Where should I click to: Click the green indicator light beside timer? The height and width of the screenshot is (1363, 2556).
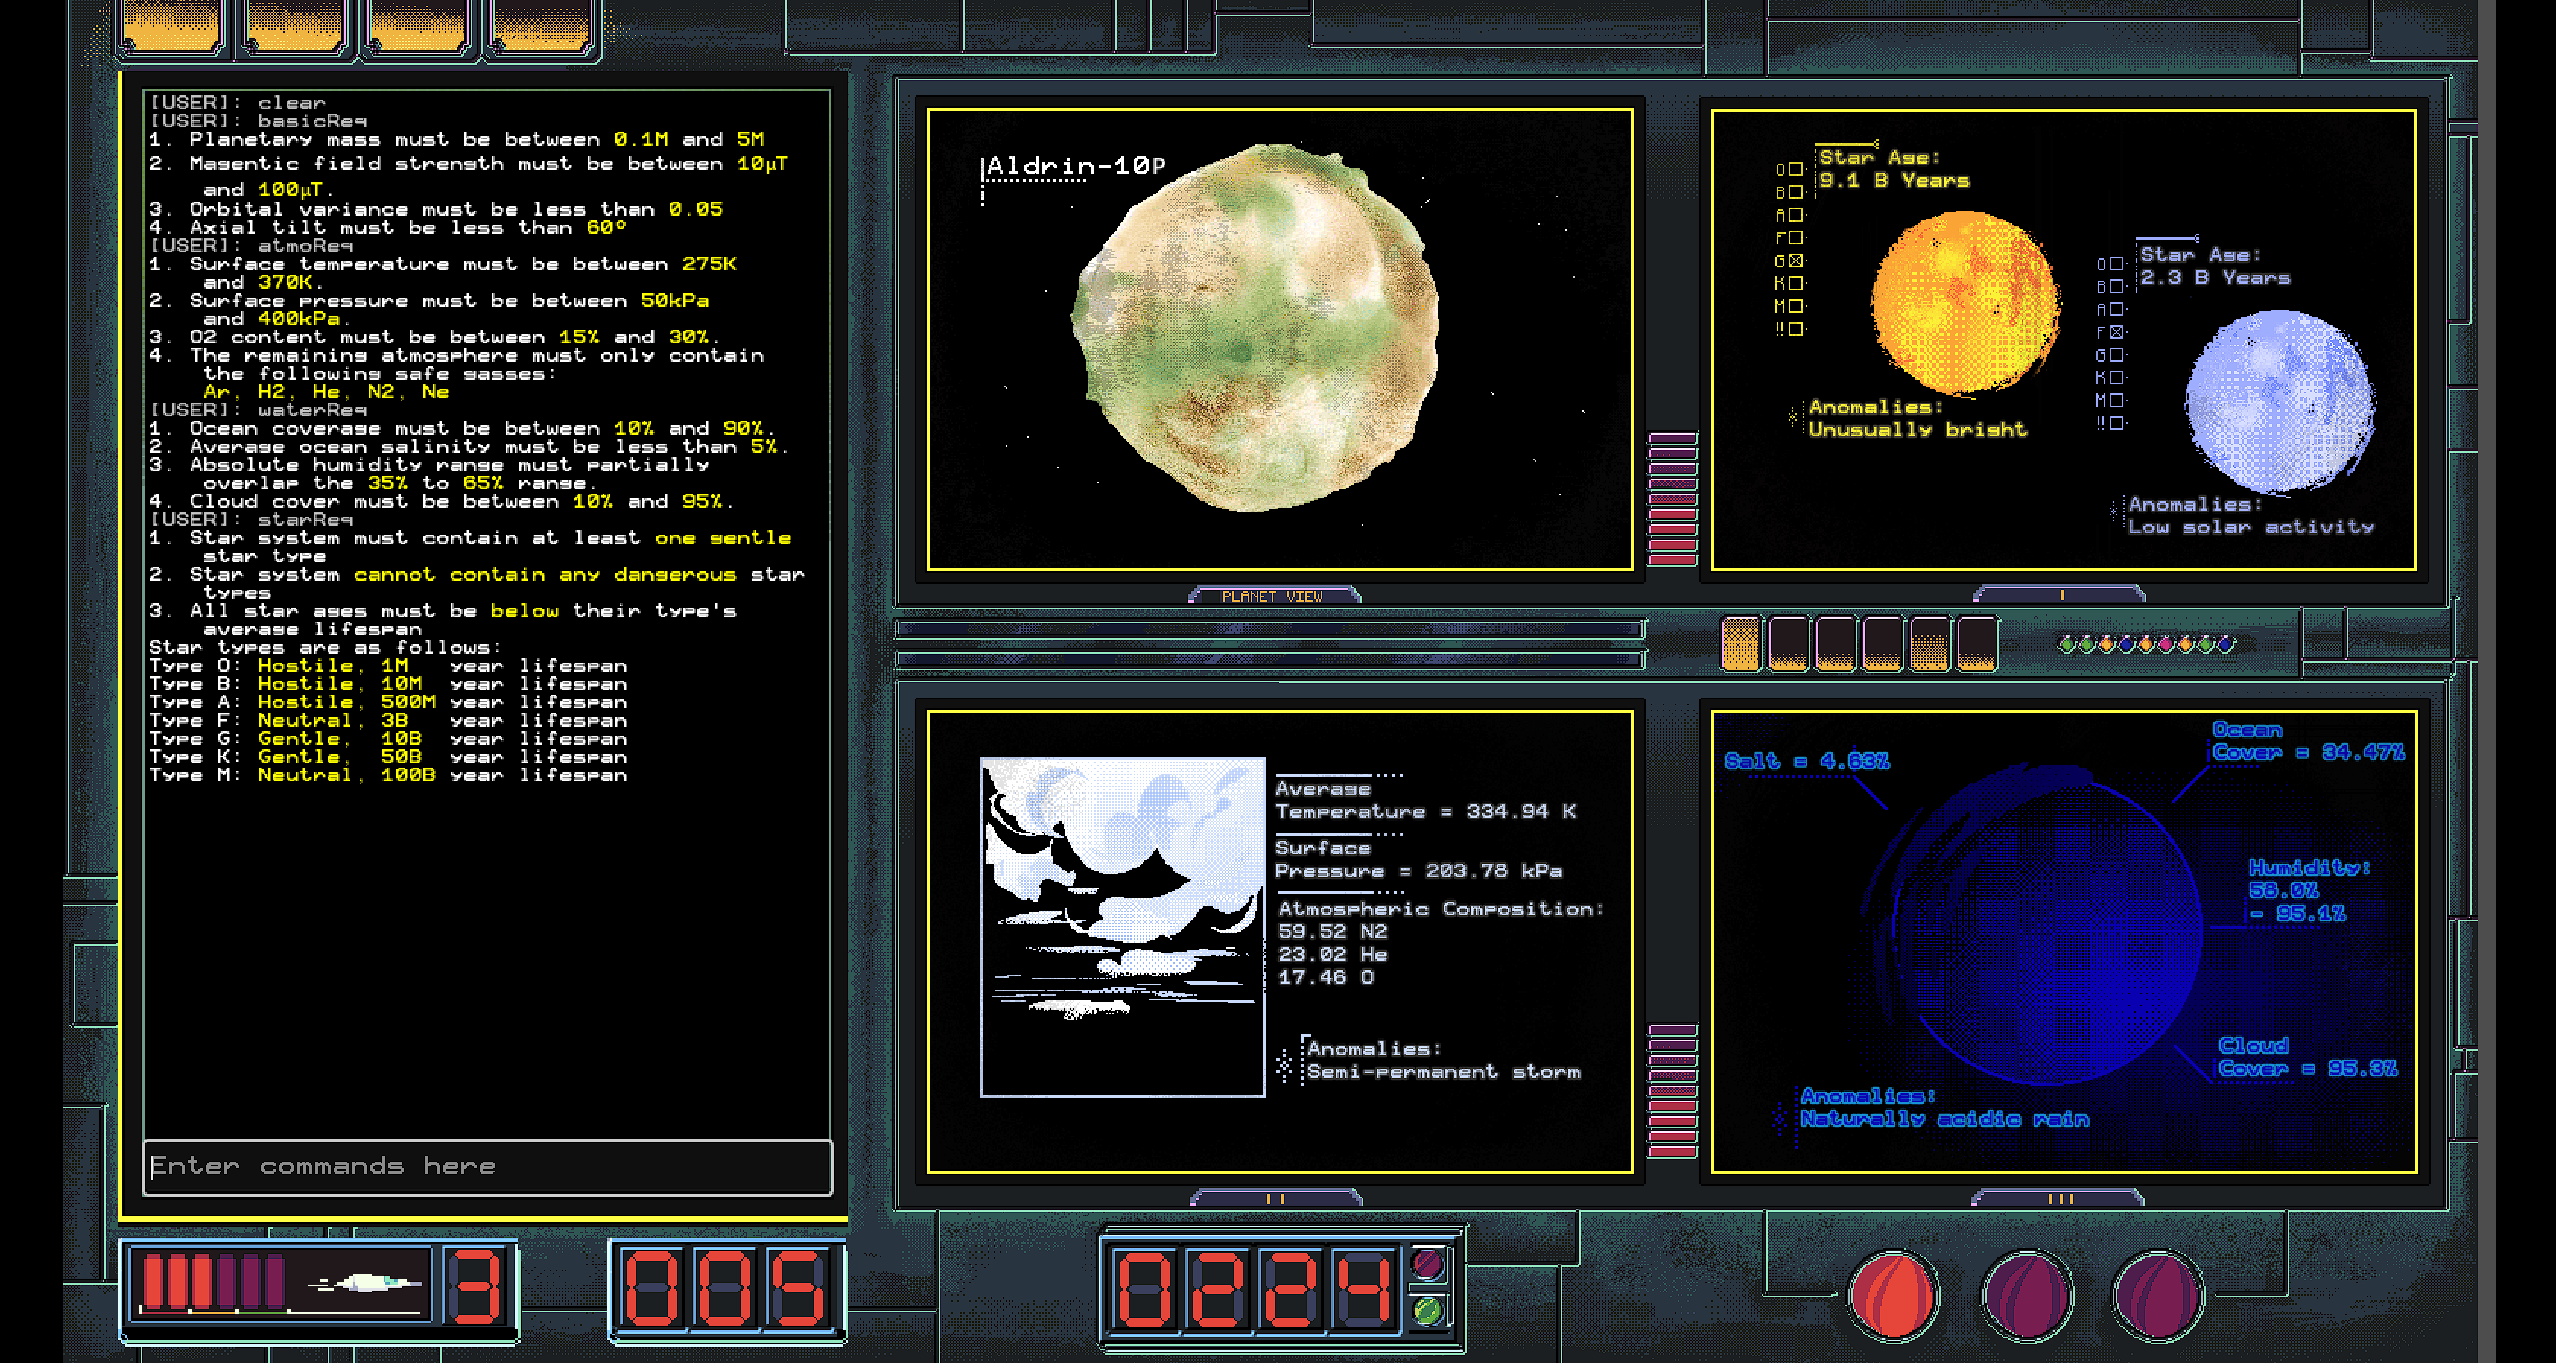pyautogui.click(x=1428, y=1309)
